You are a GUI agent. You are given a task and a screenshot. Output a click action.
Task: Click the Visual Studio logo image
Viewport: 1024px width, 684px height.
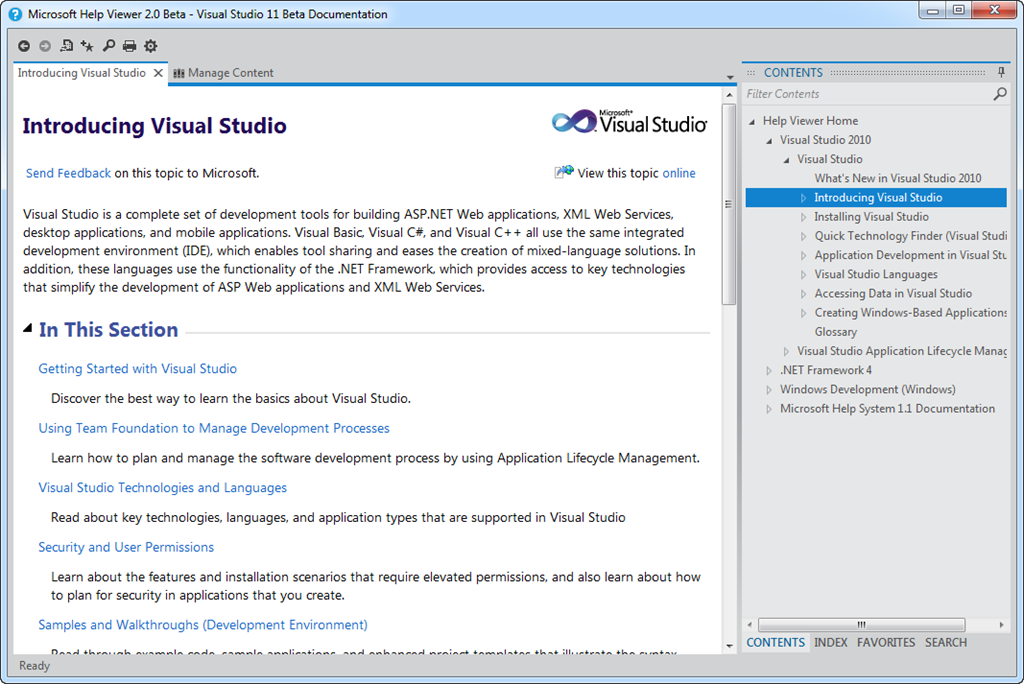point(629,122)
